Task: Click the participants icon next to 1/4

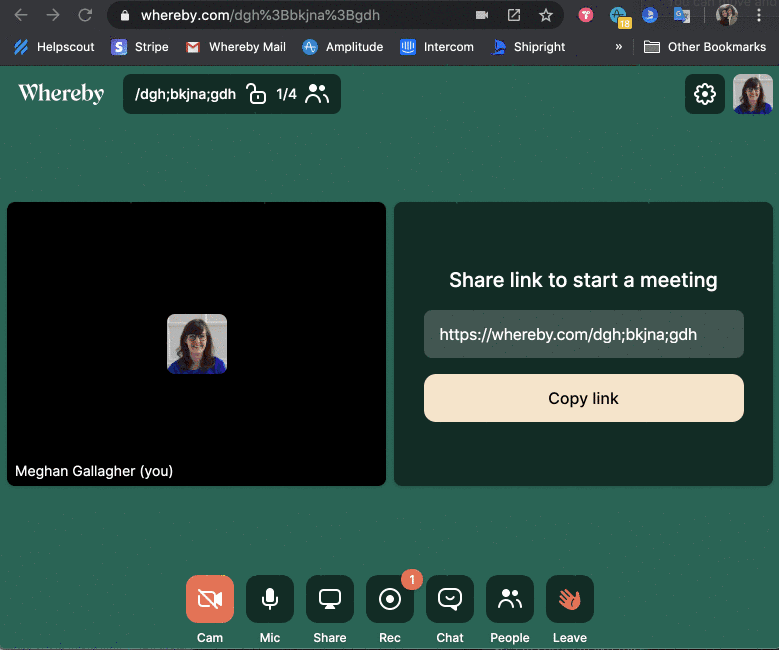Action: click(317, 94)
